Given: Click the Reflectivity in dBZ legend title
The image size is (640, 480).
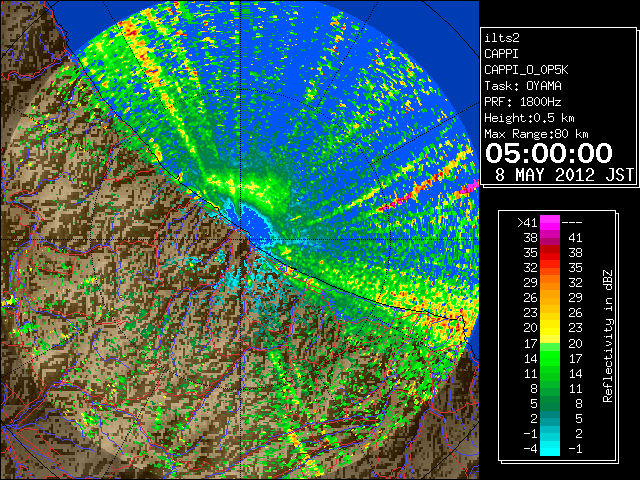Looking at the screenshot, I should (x=608, y=336).
